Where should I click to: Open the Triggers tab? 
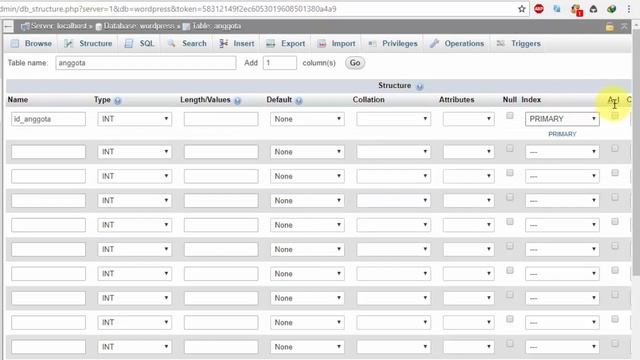(519, 43)
